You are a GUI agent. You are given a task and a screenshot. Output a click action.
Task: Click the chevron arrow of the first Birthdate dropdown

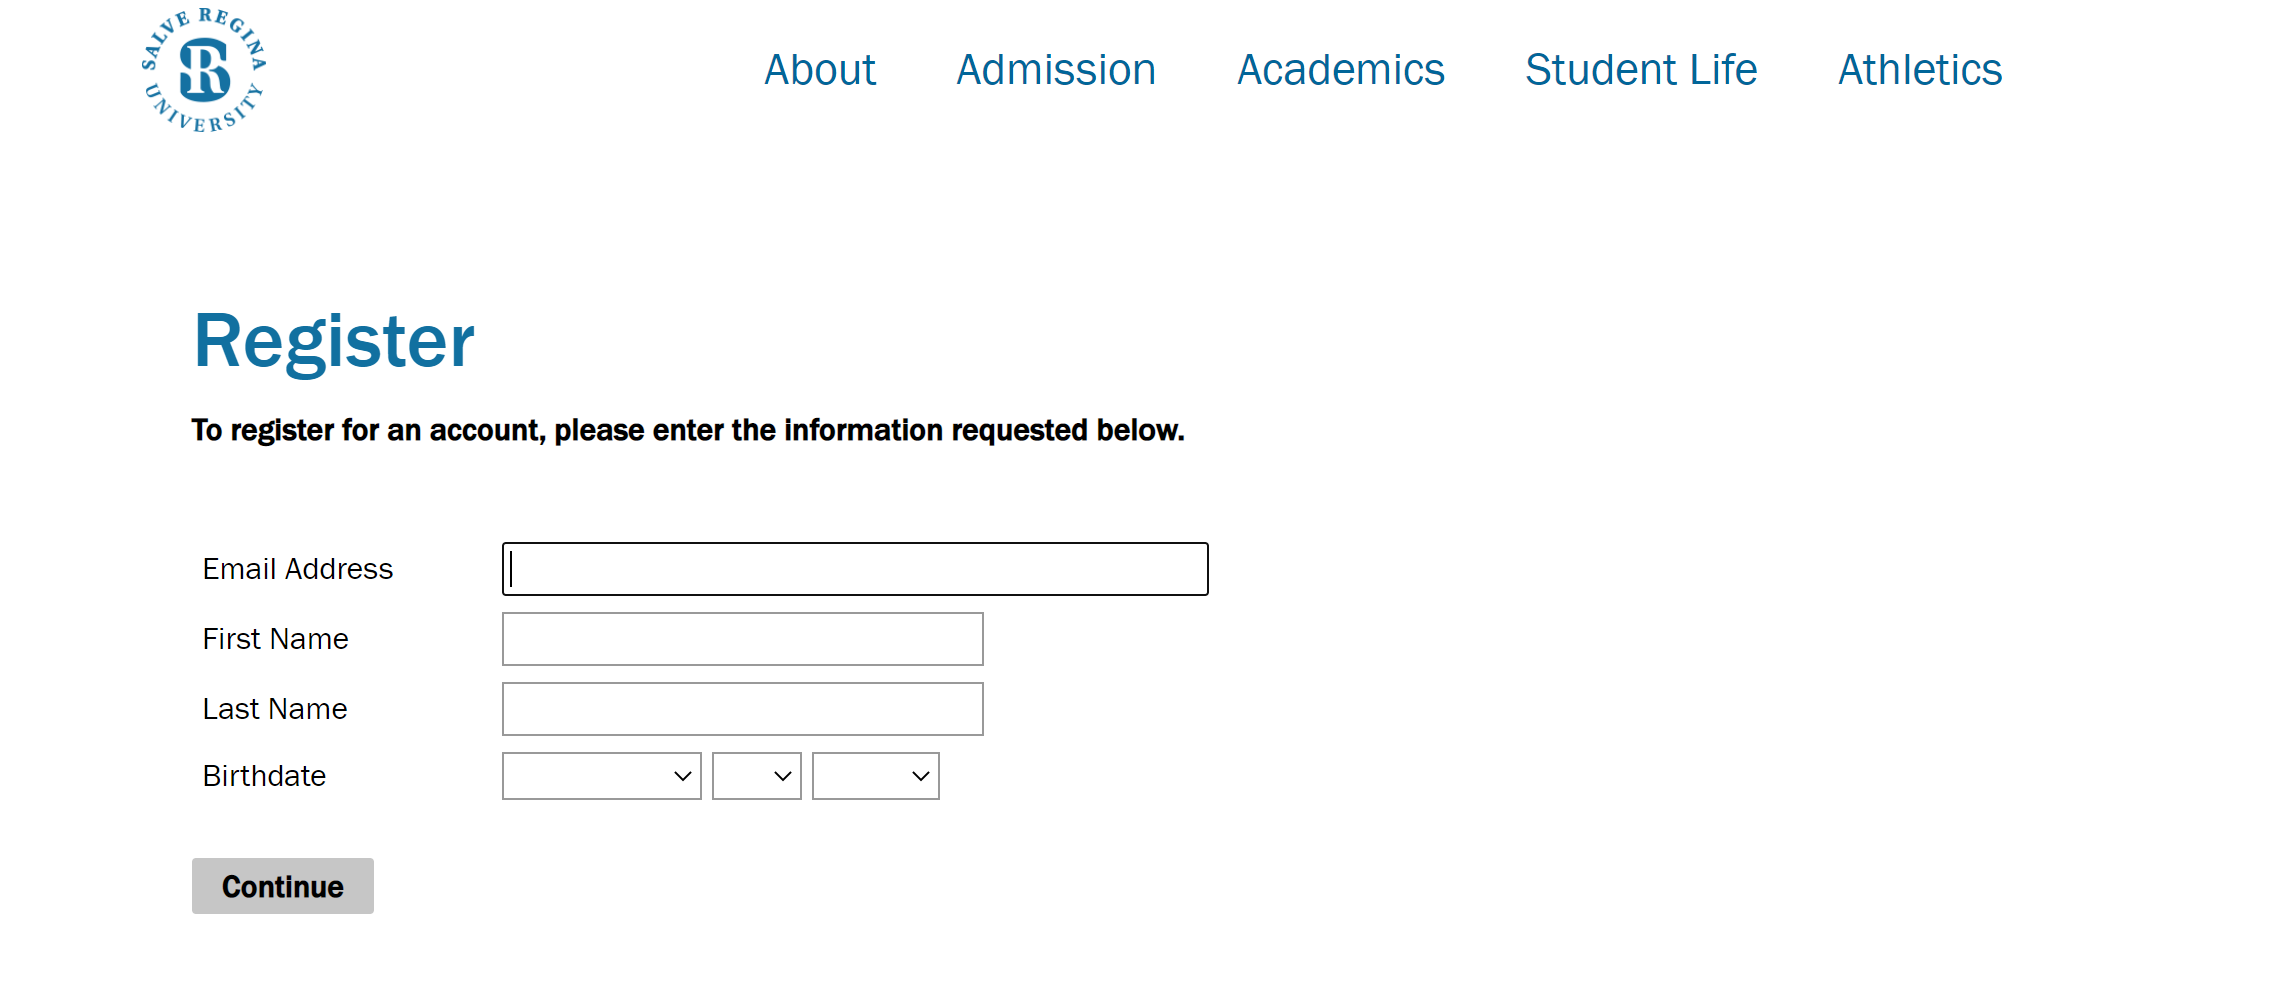pyautogui.click(x=683, y=776)
